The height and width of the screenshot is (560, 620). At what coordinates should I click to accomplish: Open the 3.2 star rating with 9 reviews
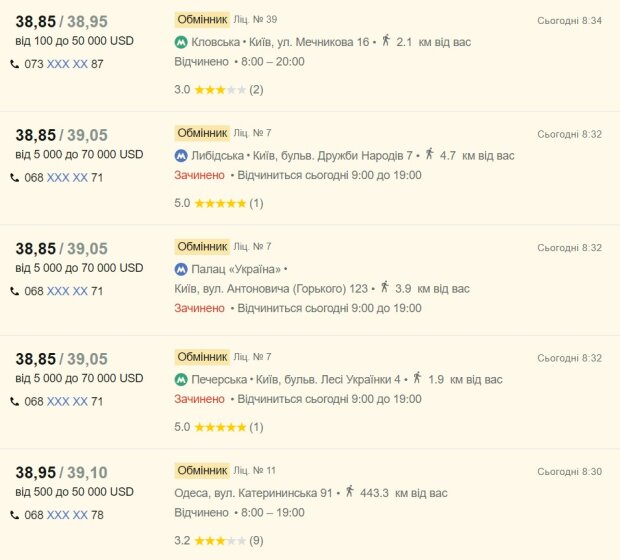click(219, 541)
